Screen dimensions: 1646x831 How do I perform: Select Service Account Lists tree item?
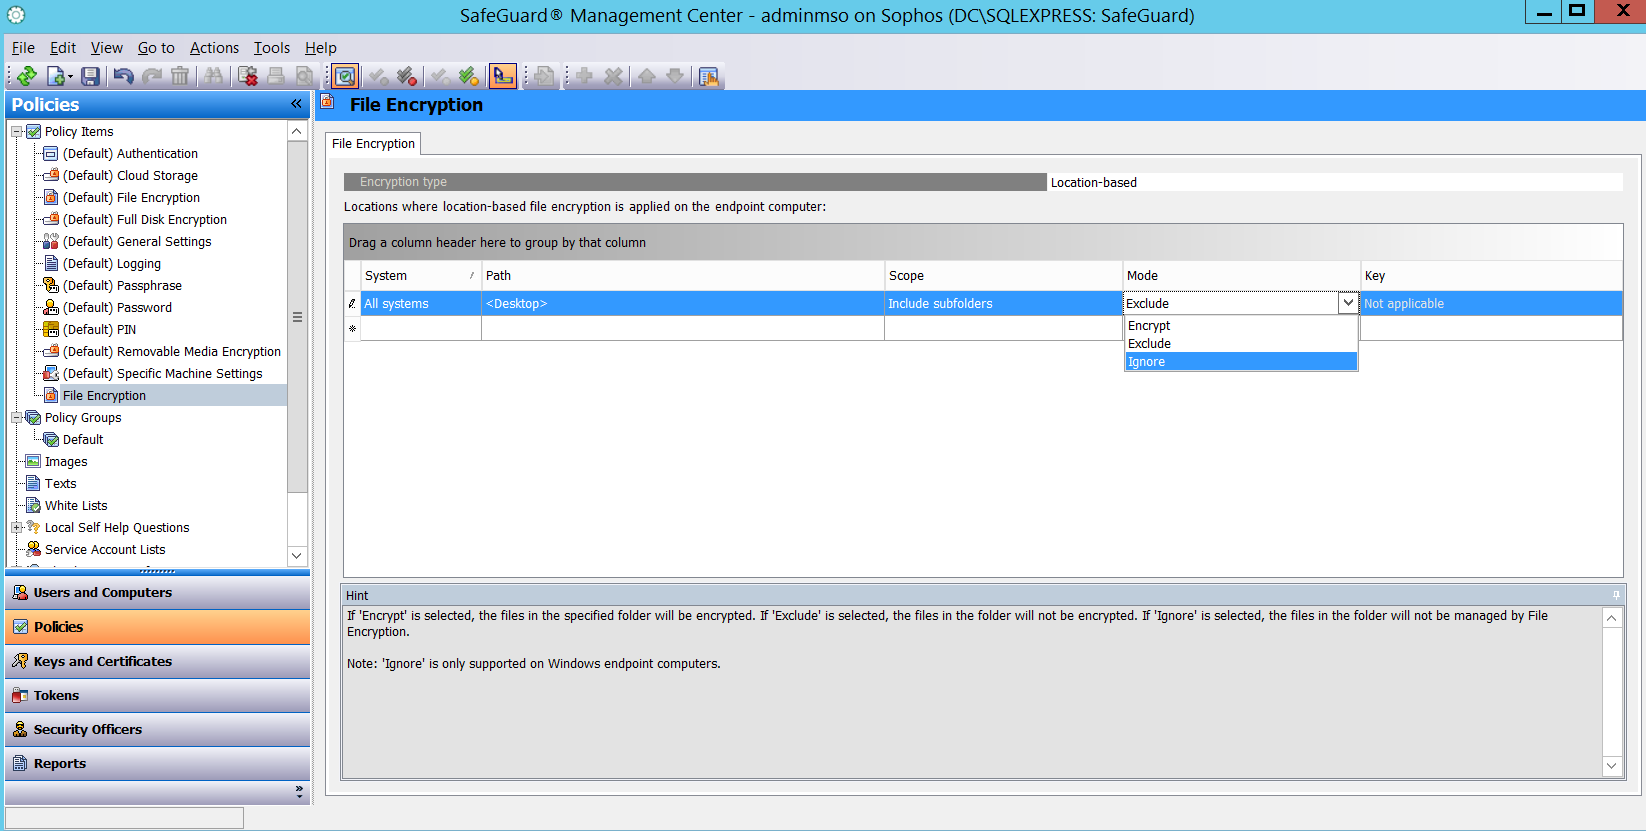pyautogui.click(x=105, y=550)
